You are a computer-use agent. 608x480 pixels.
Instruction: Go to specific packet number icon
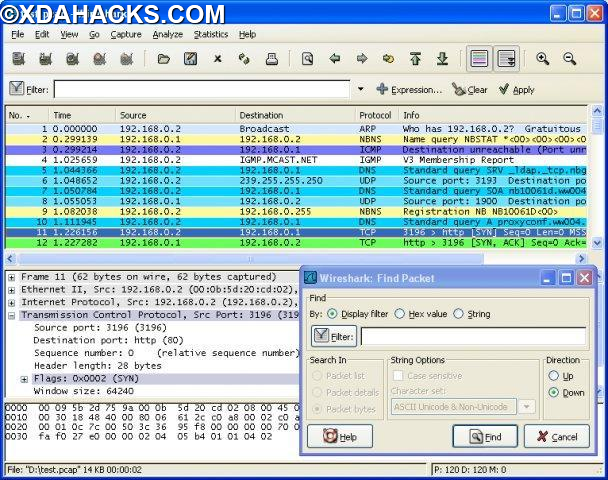click(x=389, y=59)
